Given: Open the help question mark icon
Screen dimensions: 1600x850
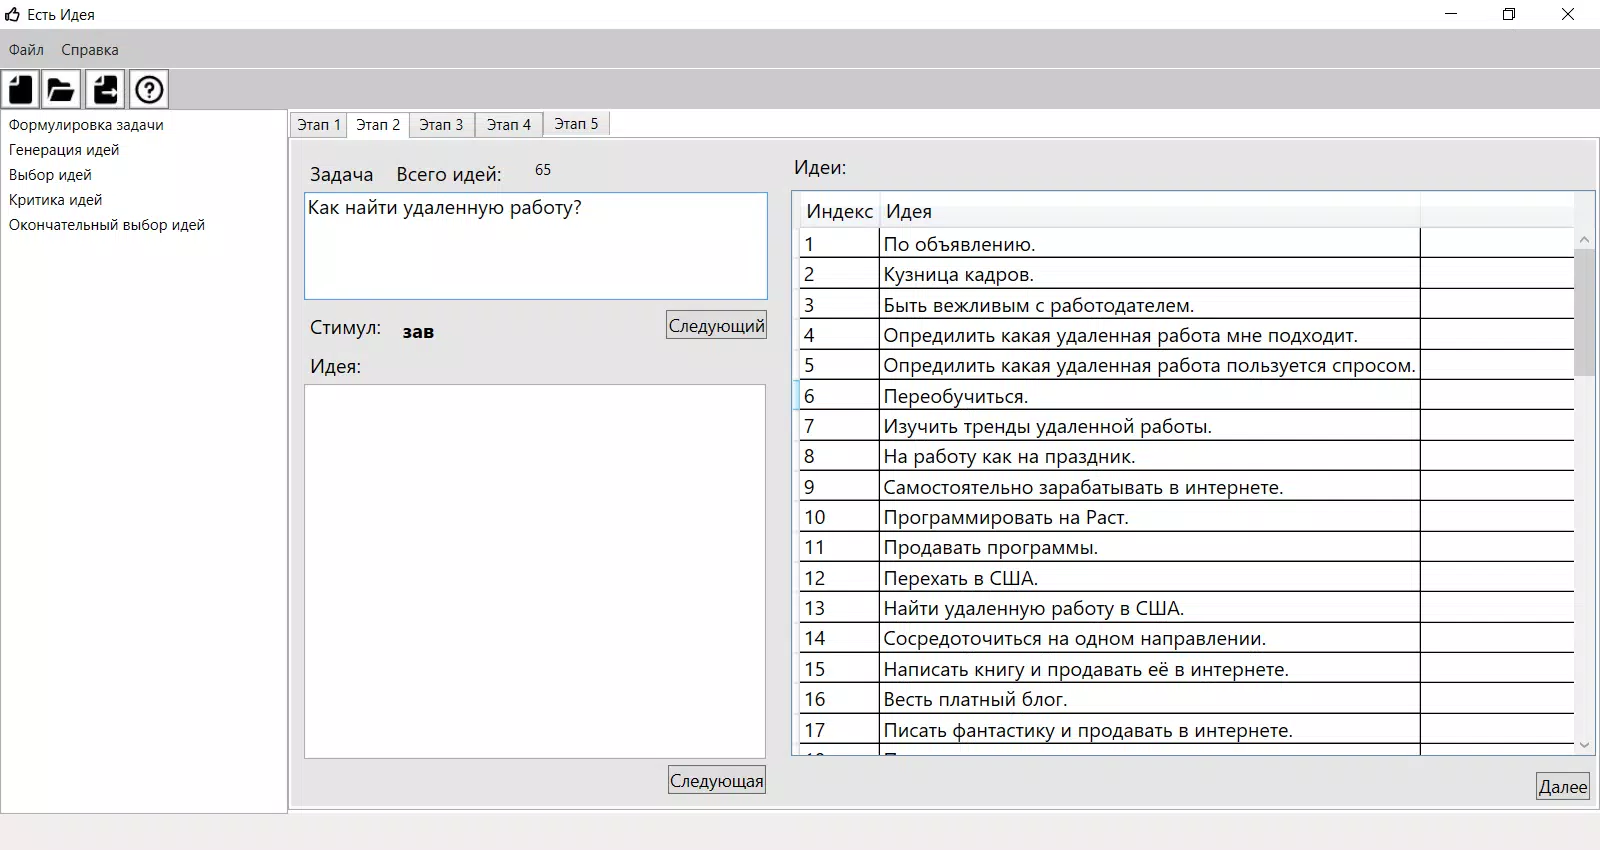Looking at the screenshot, I should [x=149, y=89].
